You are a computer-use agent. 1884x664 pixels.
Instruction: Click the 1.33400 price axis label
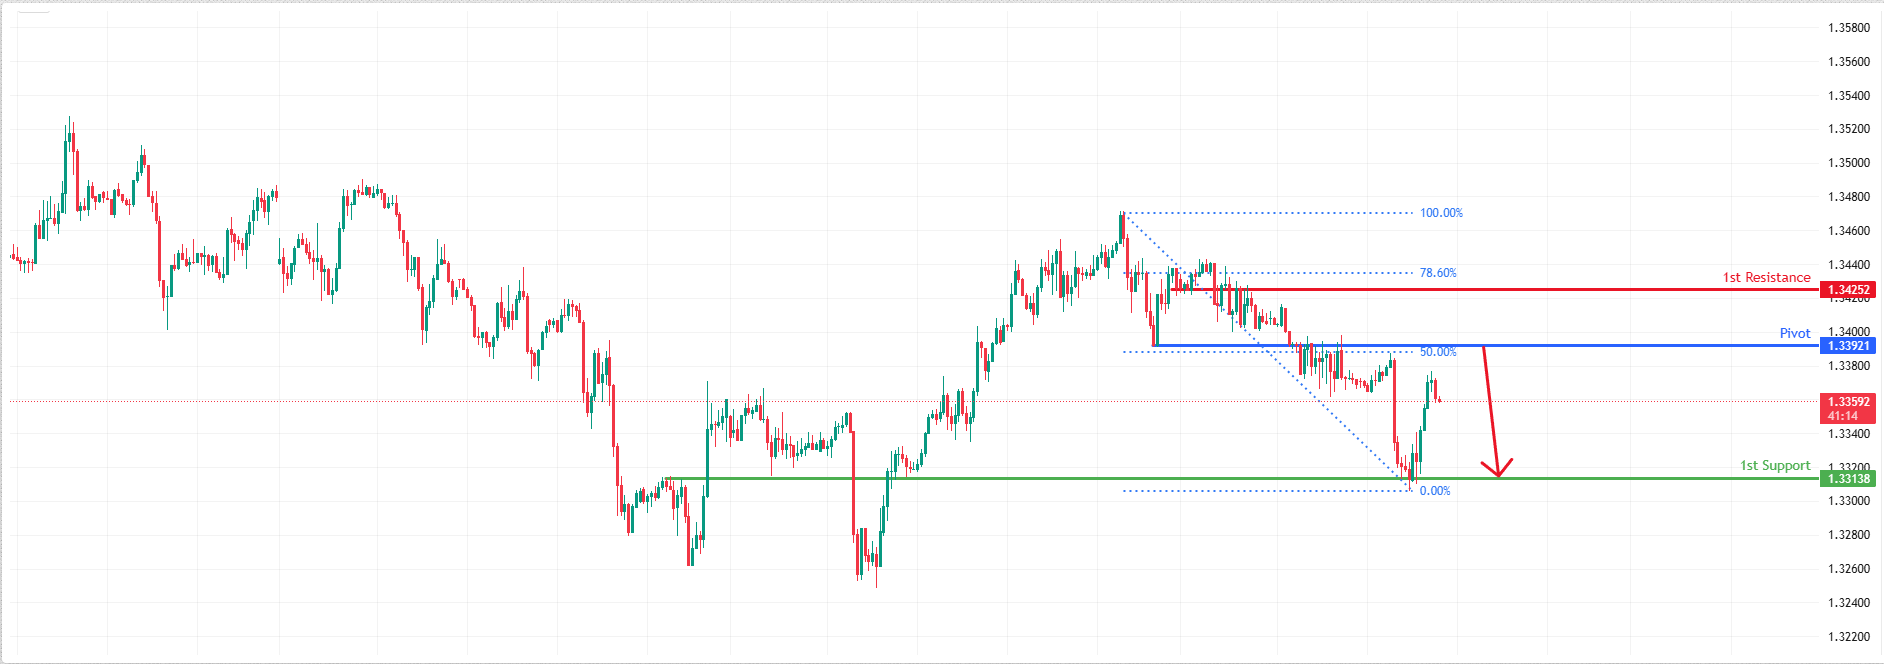tap(1848, 434)
